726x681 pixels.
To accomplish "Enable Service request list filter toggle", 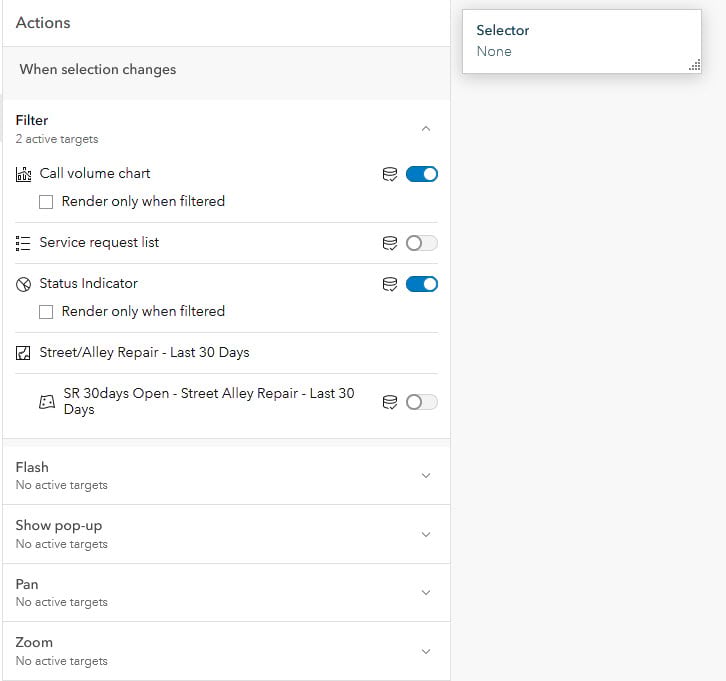I will (x=422, y=243).
